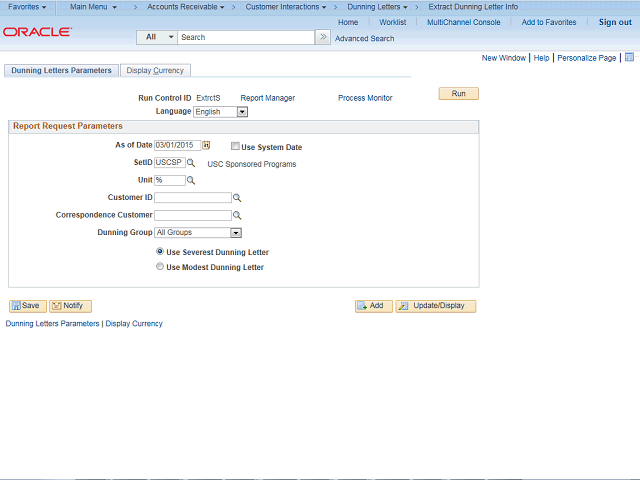The width and height of the screenshot is (640, 480).
Task: Open the Worklist link
Action: tap(392, 22)
